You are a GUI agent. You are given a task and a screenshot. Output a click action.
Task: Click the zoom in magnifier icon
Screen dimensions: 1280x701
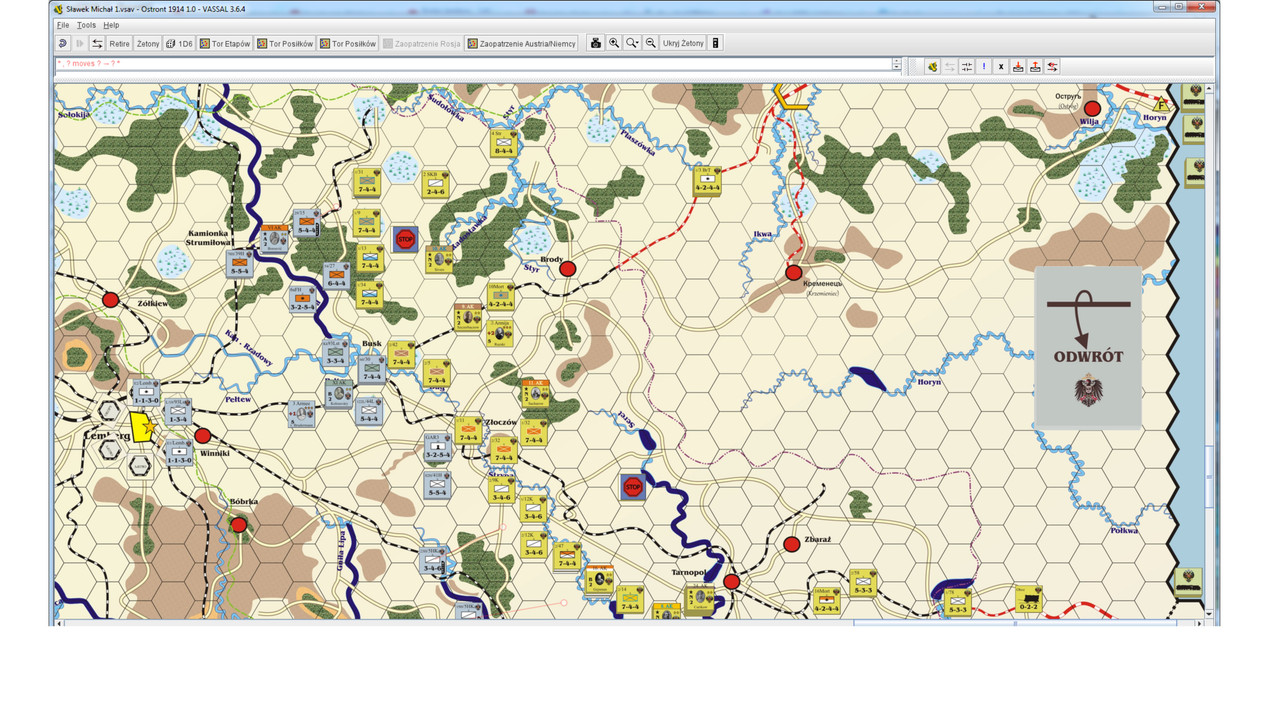click(x=614, y=43)
